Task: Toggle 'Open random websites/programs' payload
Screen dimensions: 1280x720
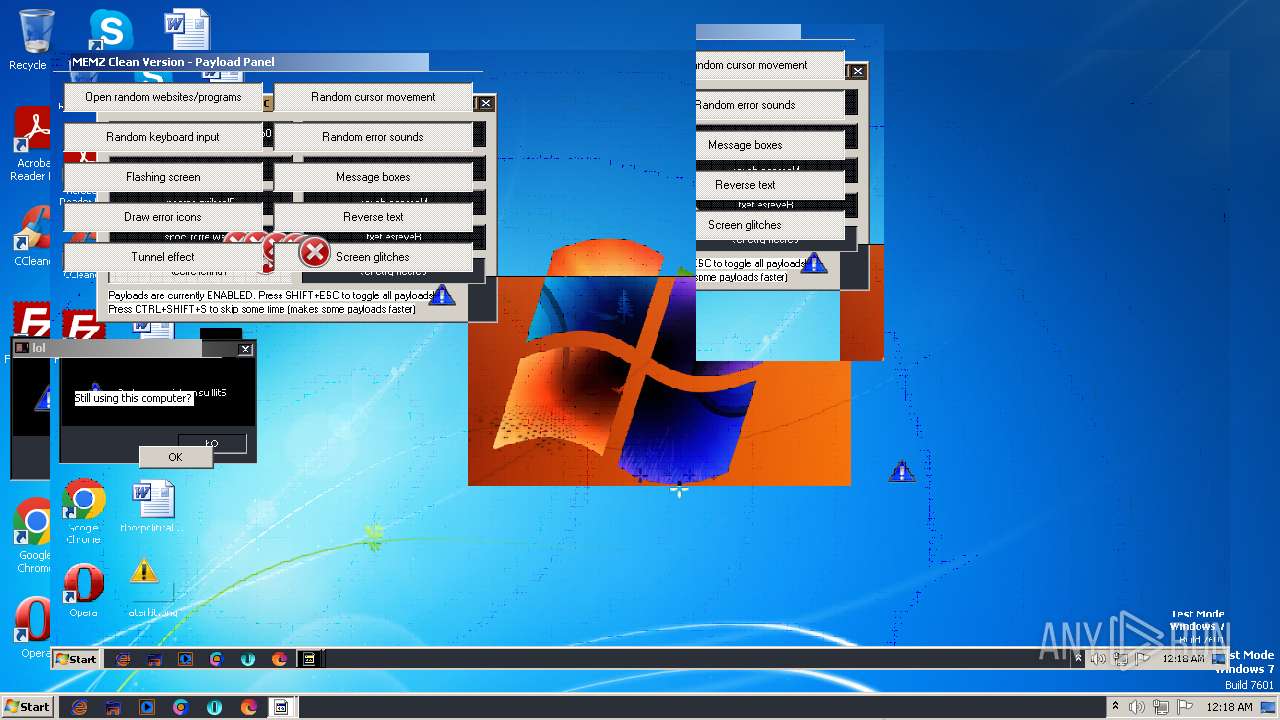Action: (x=163, y=97)
